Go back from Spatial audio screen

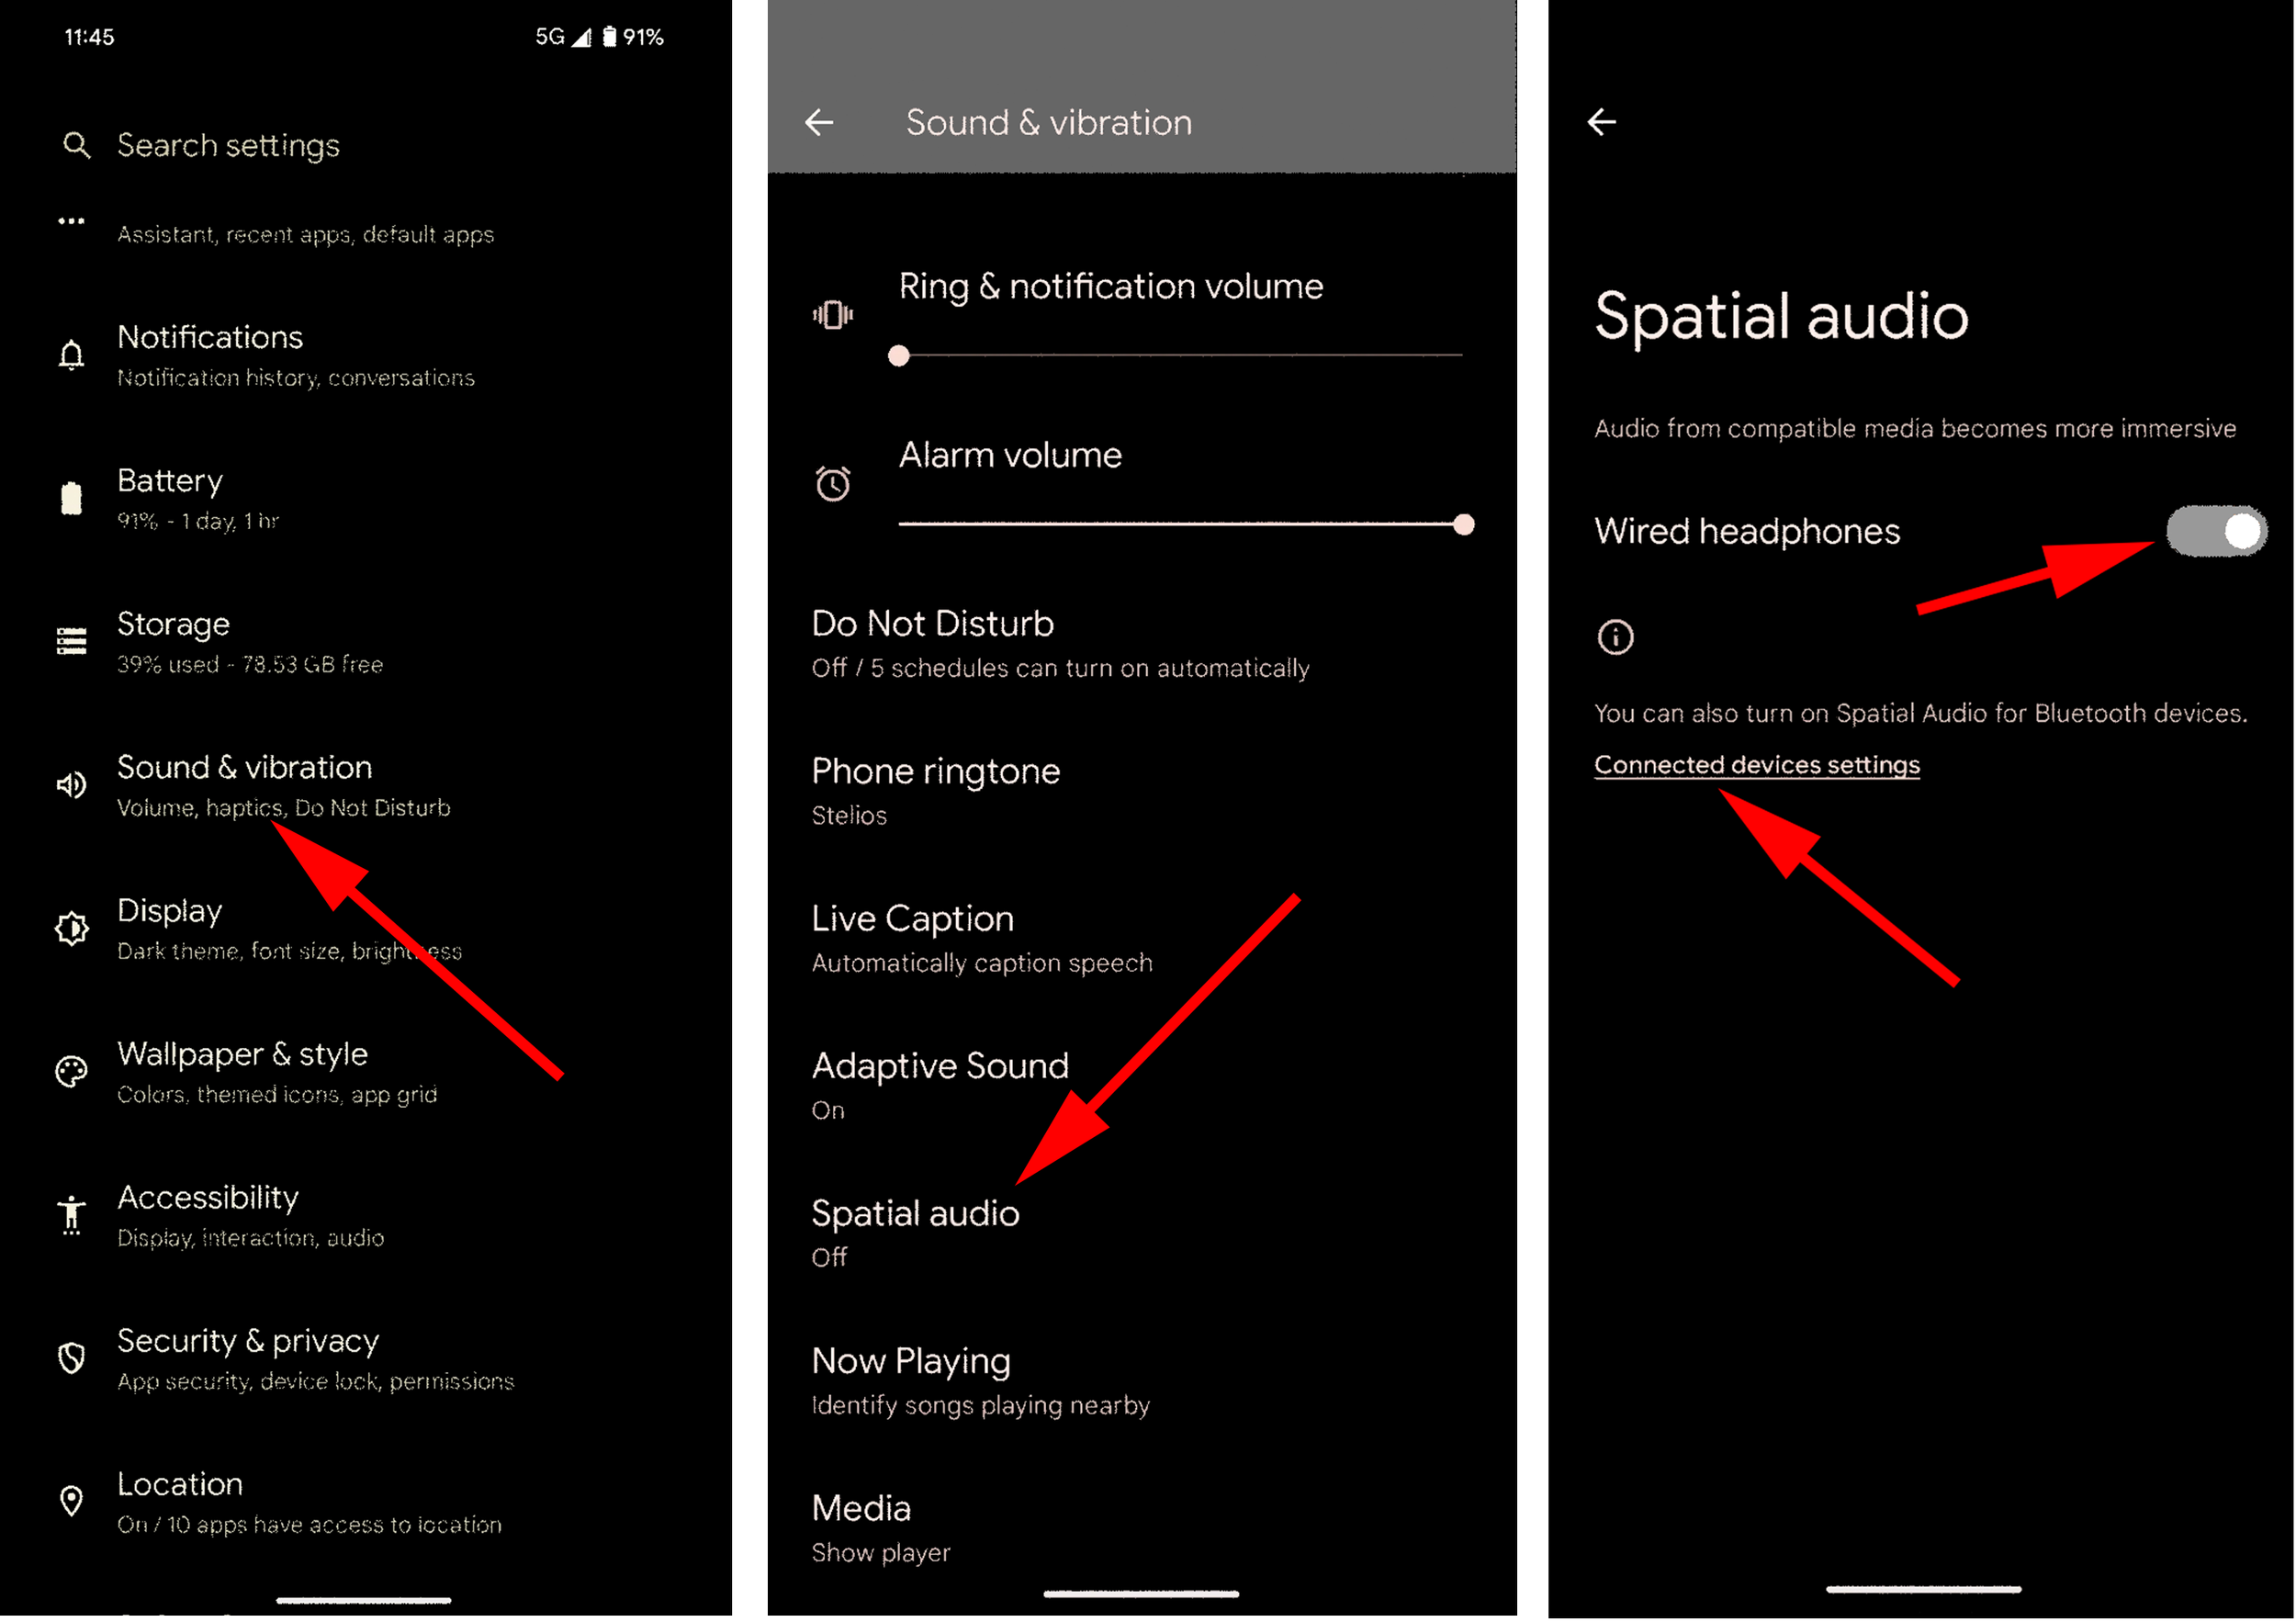1602,122
